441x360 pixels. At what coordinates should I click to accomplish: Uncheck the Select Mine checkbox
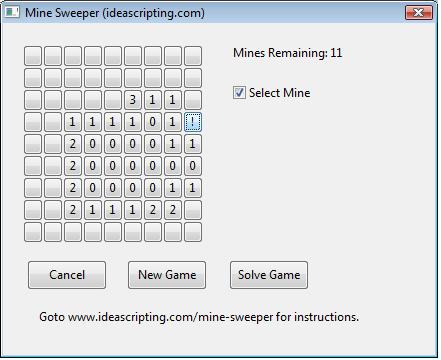coord(239,93)
